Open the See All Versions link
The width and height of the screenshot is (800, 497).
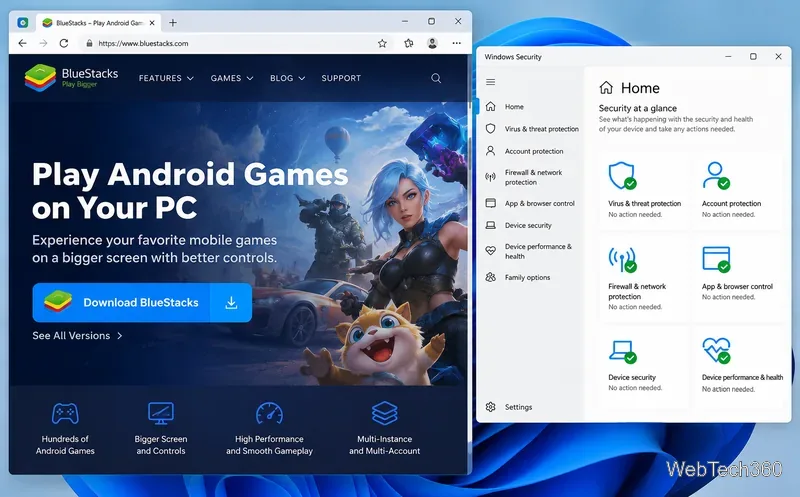coord(77,336)
